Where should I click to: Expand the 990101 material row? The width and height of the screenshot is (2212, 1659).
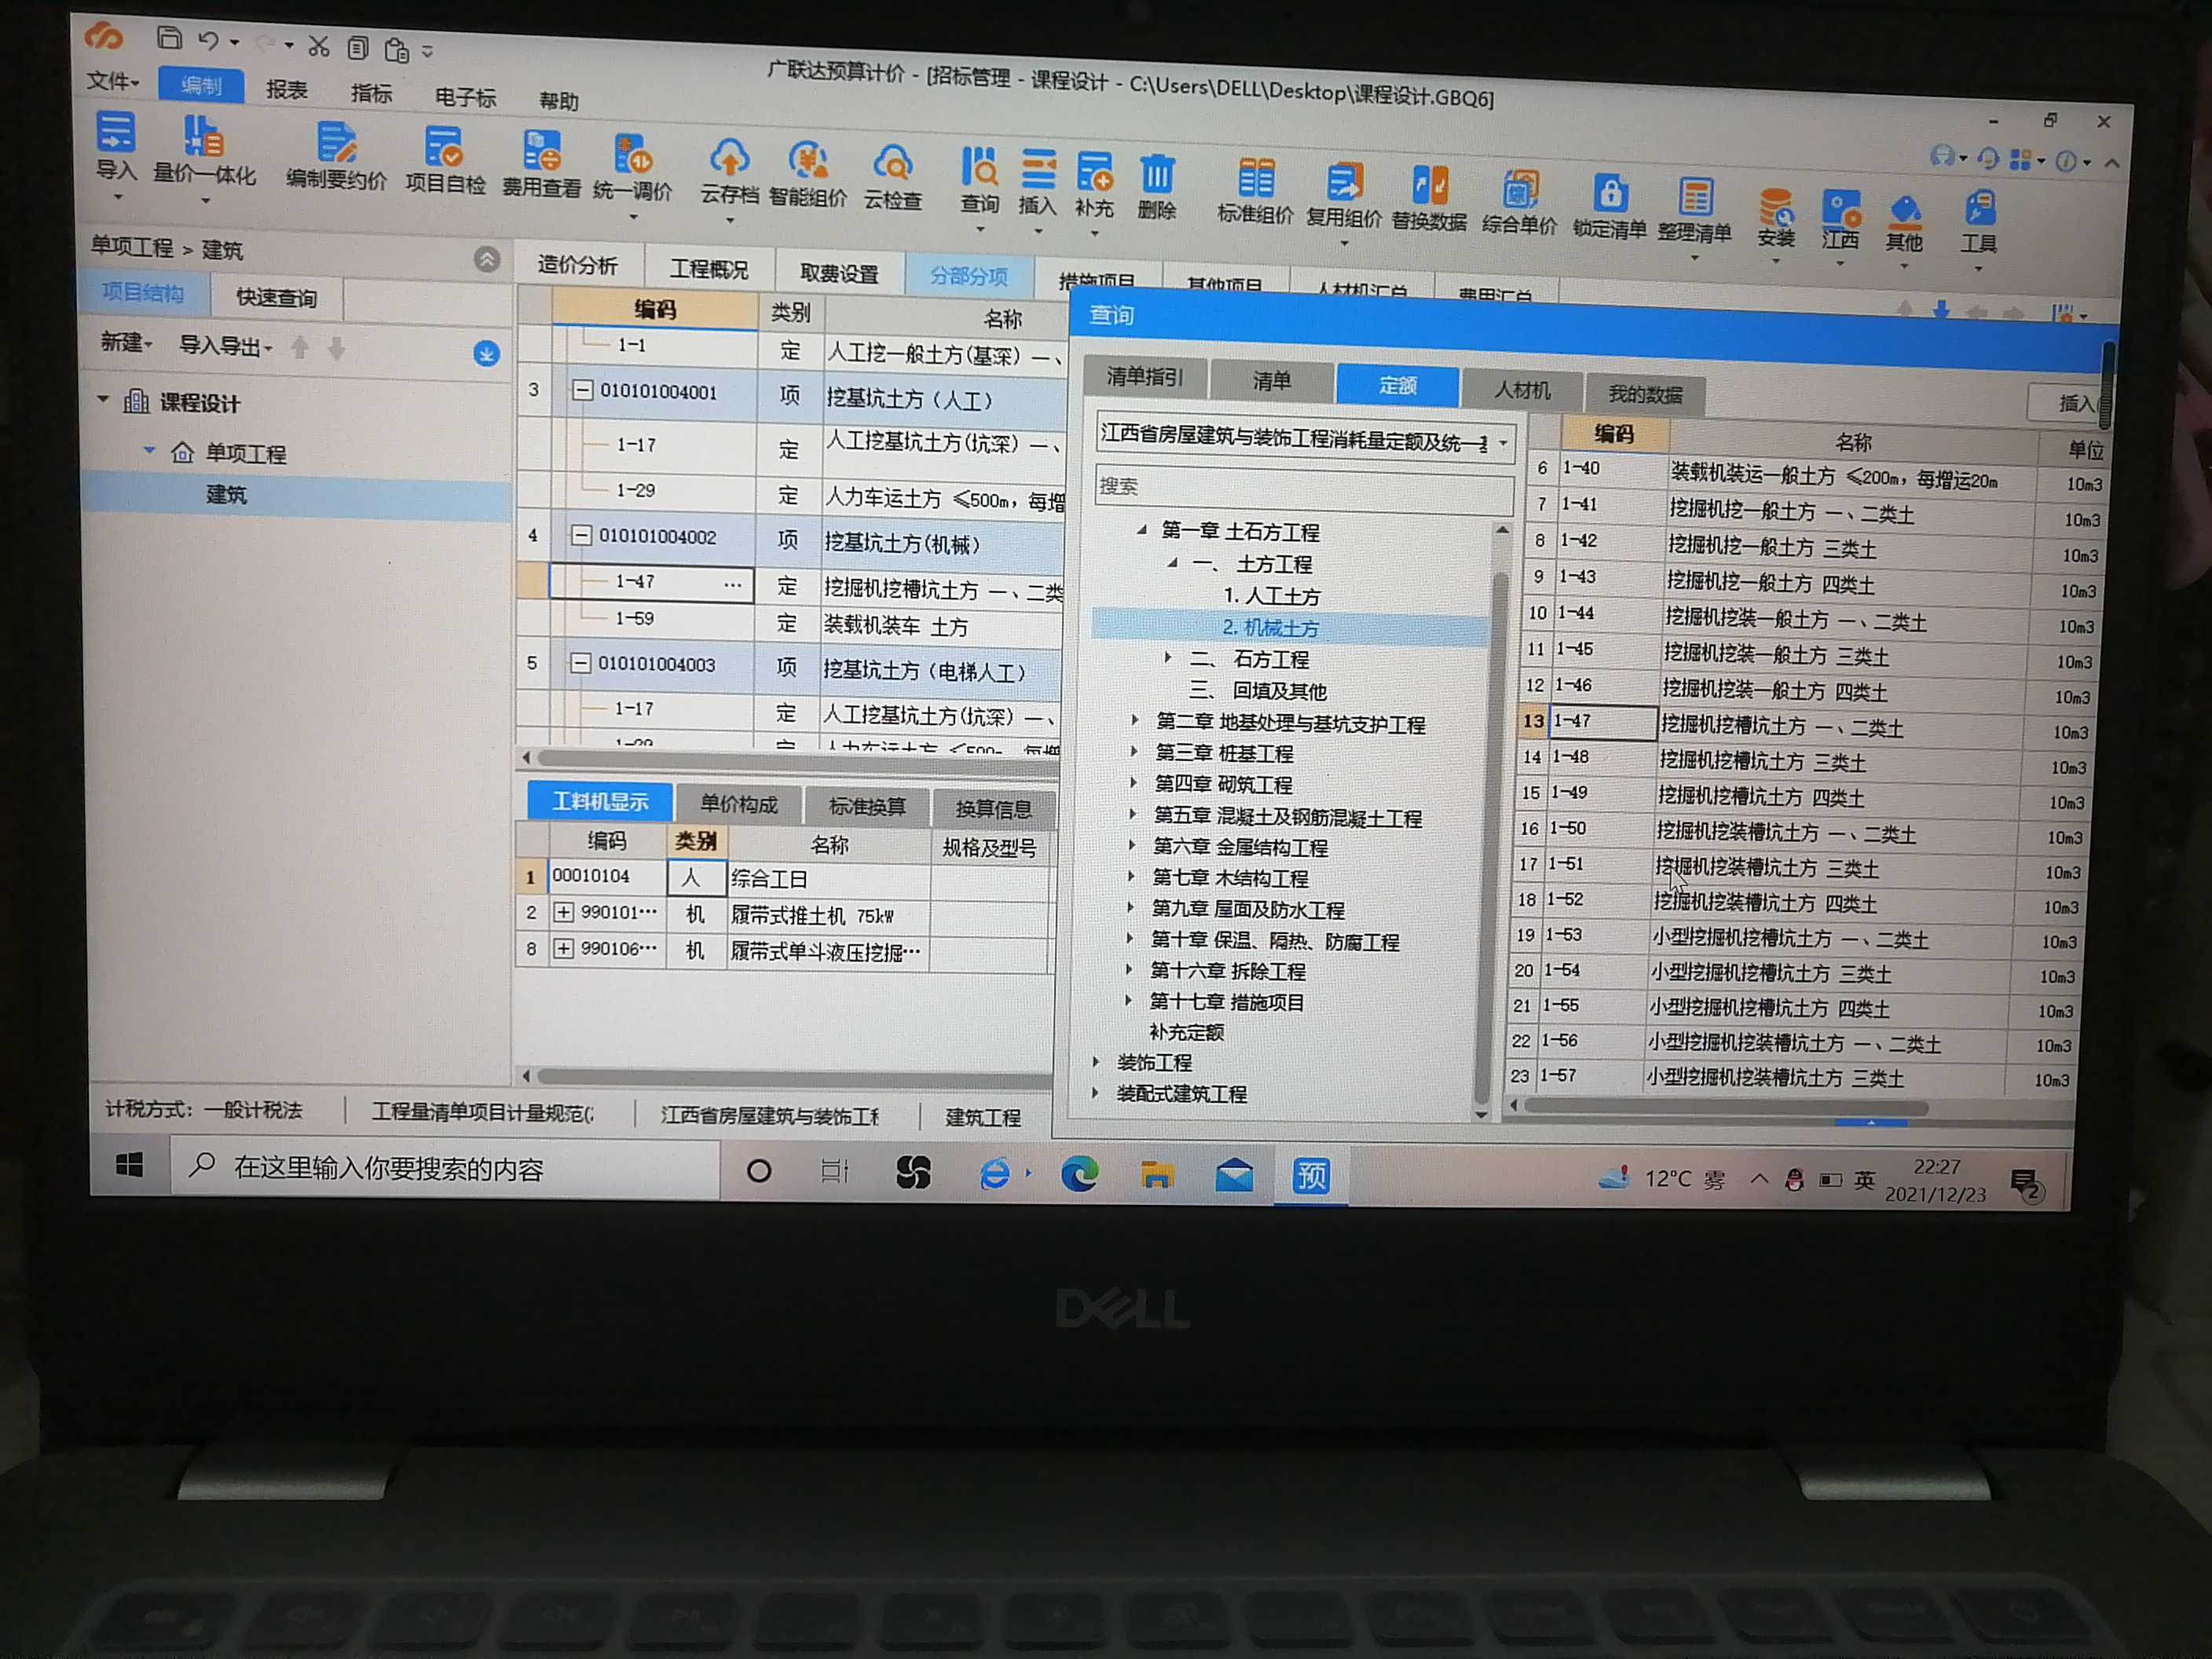click(x=564, y=912)
